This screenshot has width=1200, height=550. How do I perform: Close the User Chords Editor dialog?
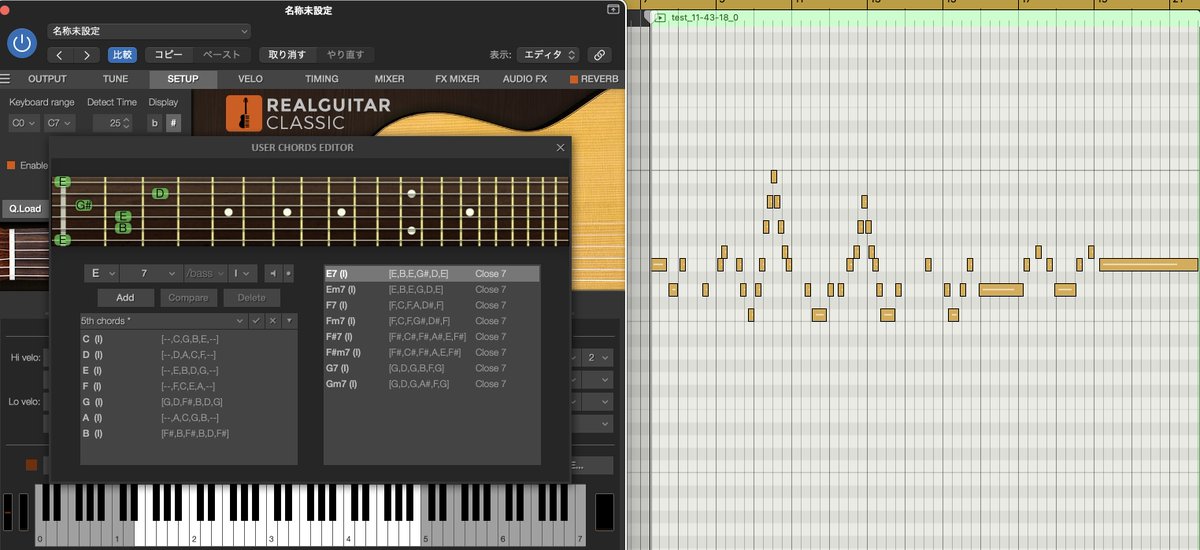point(560,148)
